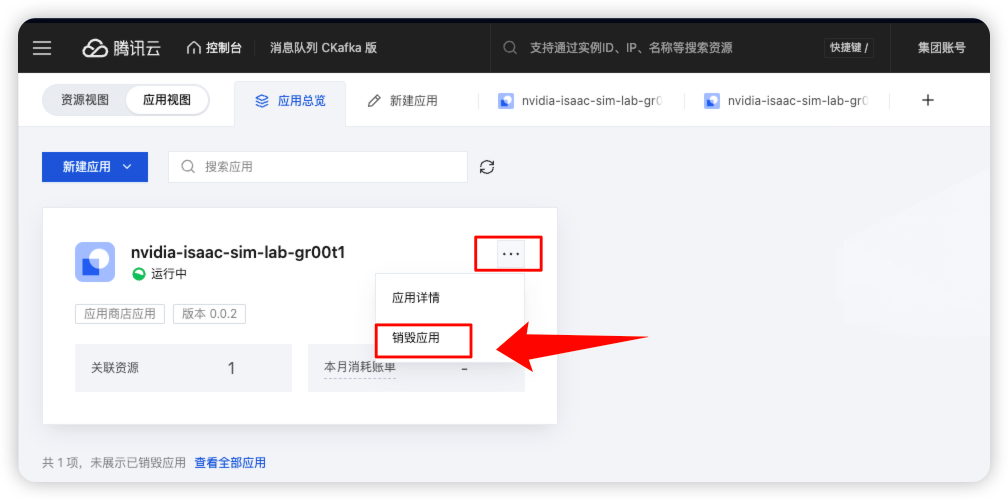The image size is (1008, 499).
Task: Select the first nvidia-isaac-sim-lab-gr0 tab
Action: point(580,102)
